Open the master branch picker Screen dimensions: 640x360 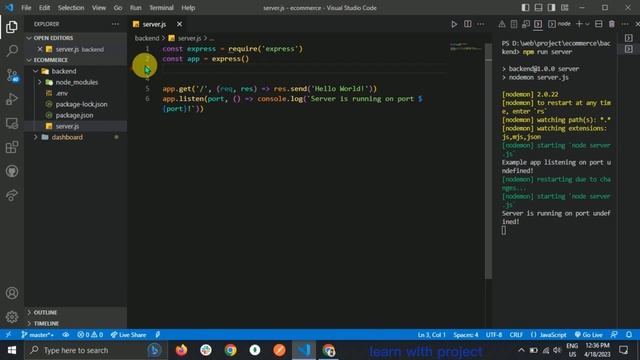[x=38, y=335]
